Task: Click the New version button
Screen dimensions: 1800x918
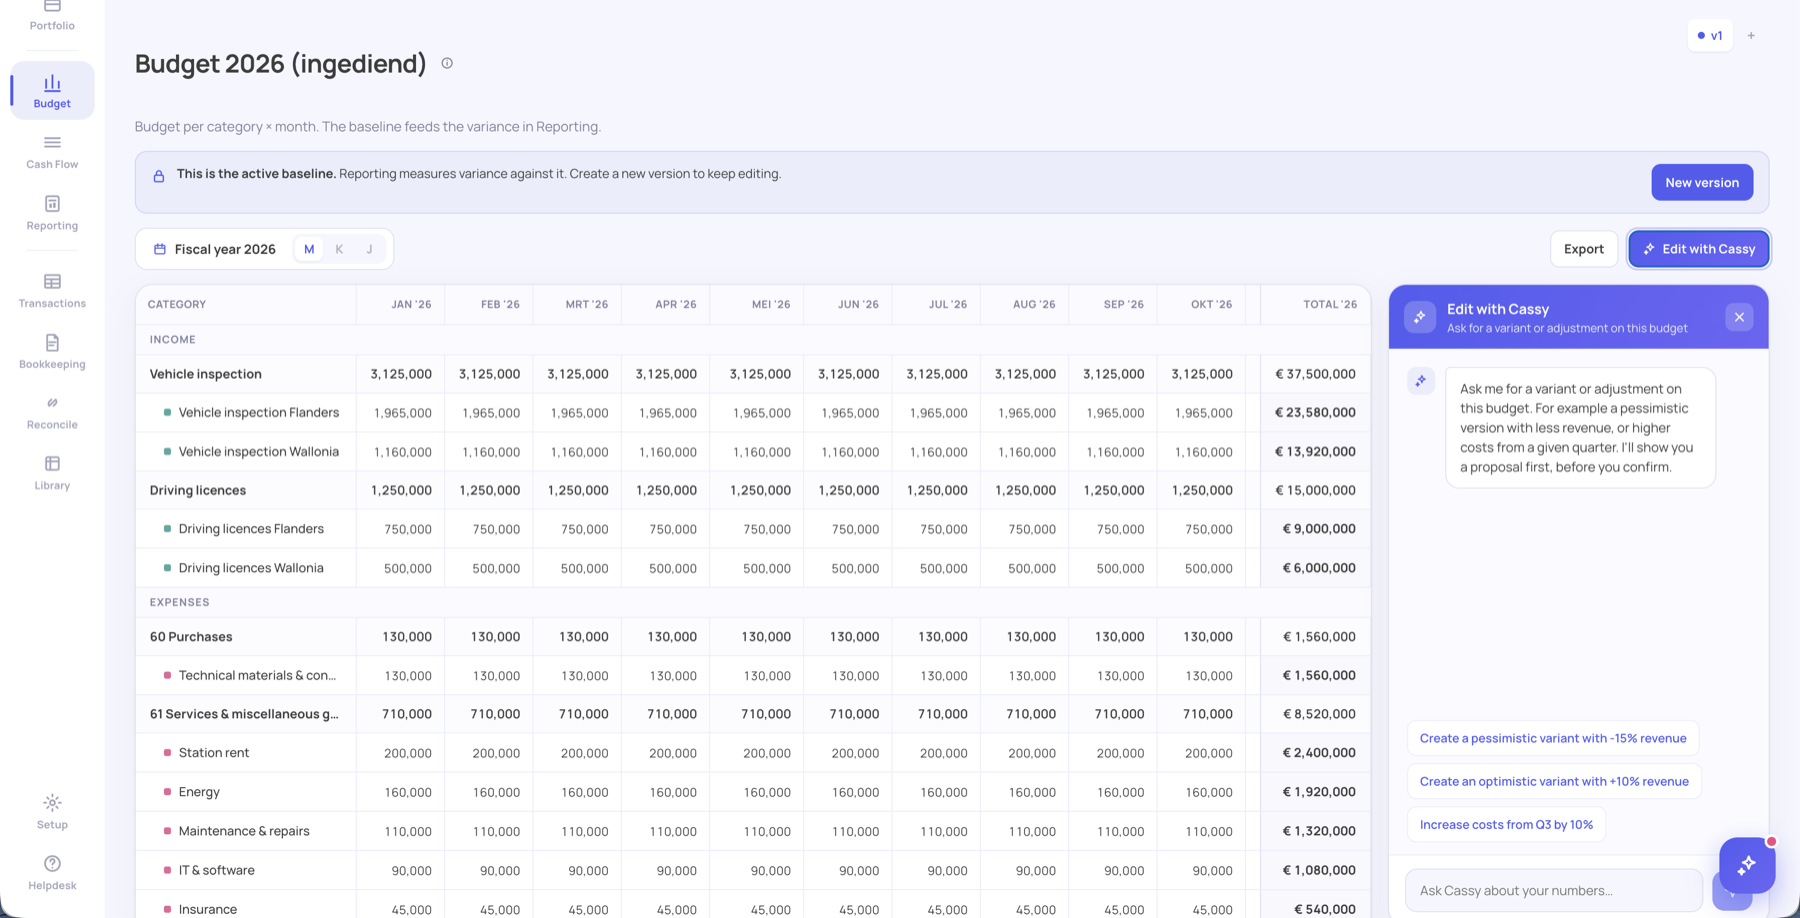Action: point(1702,182)
